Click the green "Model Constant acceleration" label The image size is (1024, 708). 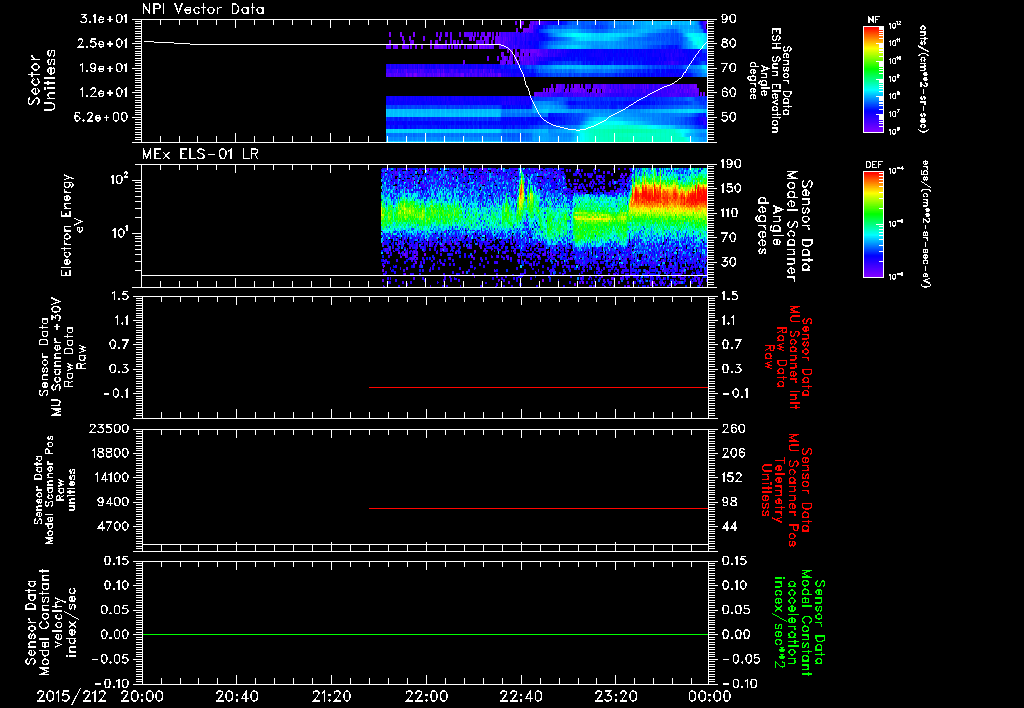pyautogui.click(x=799, y=623)
